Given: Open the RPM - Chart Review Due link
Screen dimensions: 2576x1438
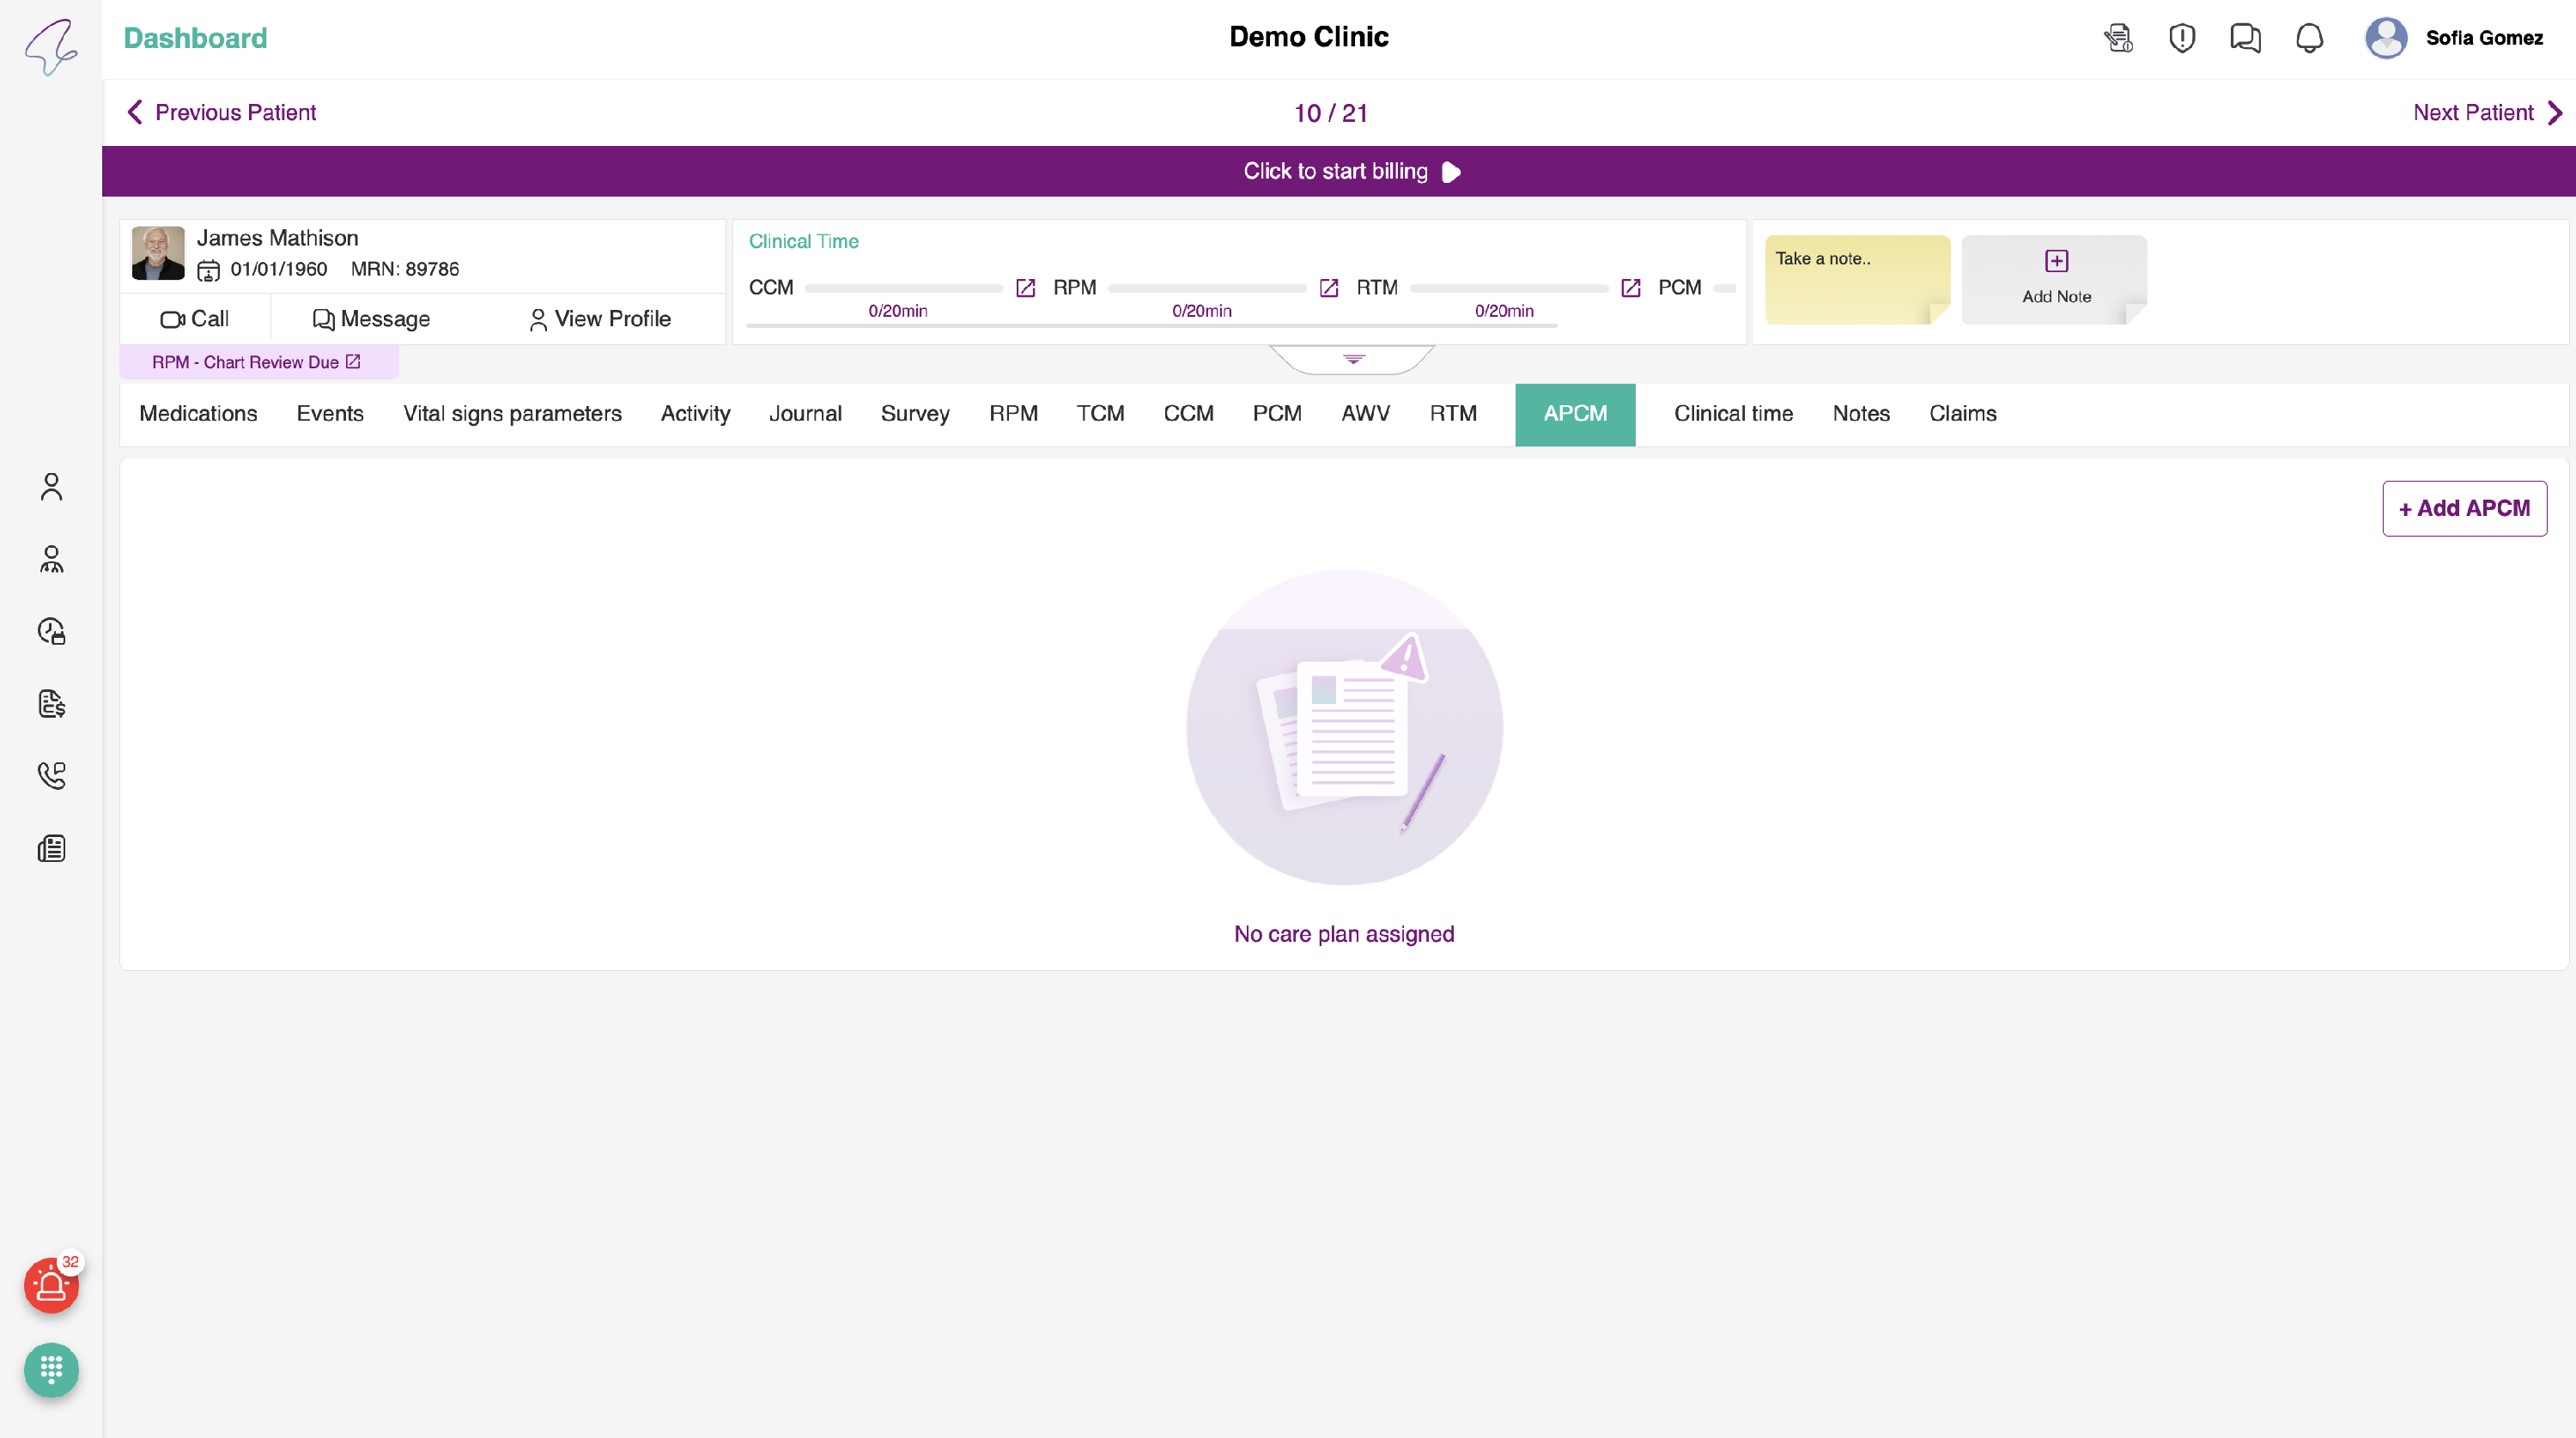Looking at the screenshot, I should [x=256, y=362].
